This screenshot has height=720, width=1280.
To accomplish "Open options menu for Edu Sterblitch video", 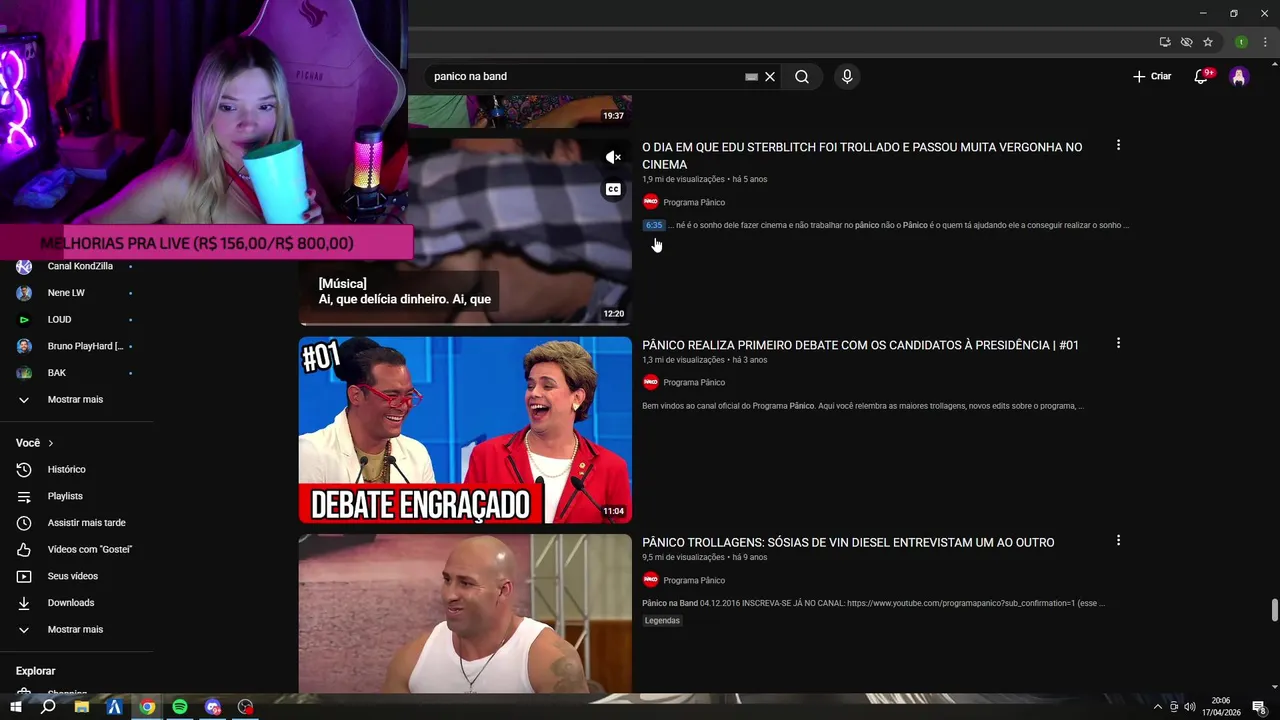I will [x=1118, y=146].
